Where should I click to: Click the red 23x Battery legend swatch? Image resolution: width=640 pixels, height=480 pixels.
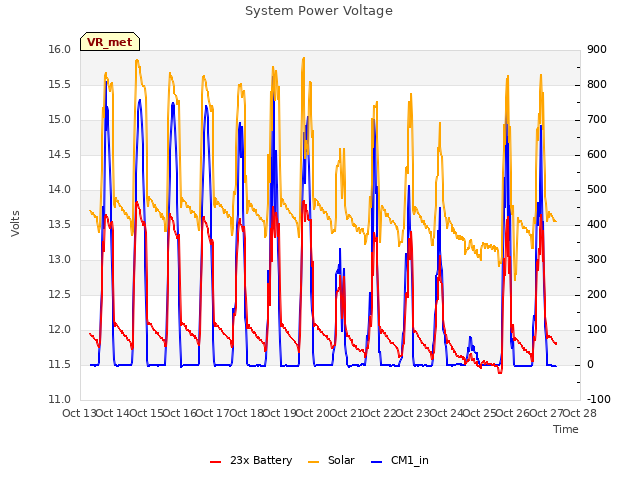(215, 462)
